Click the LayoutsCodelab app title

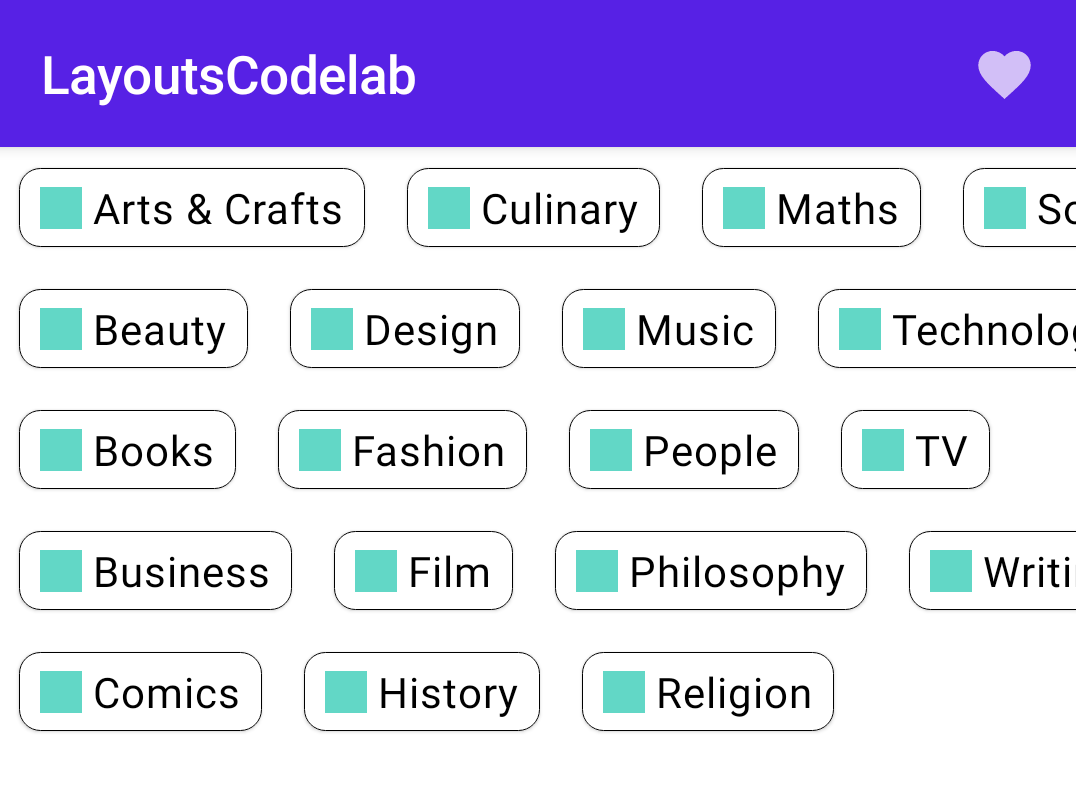[229, 76]
